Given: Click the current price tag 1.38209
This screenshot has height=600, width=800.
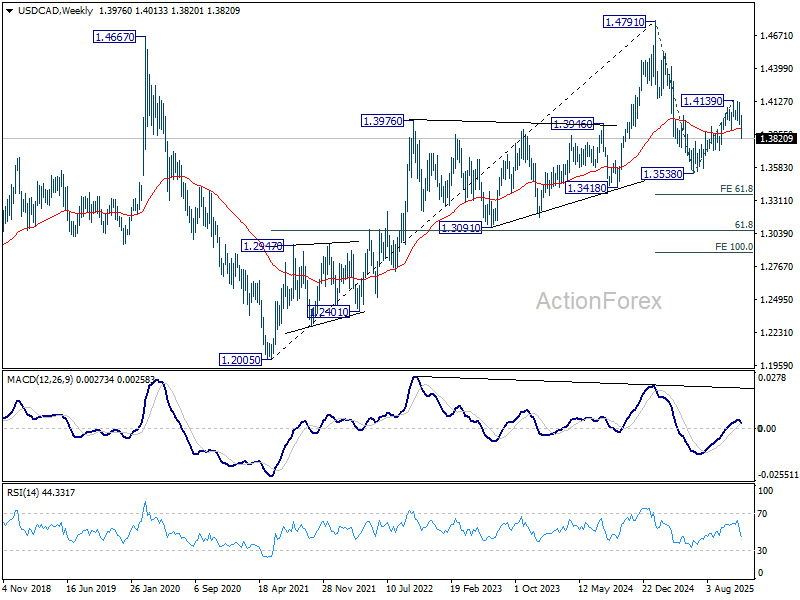Looking at the screenshot, I should tap(776, 138).
